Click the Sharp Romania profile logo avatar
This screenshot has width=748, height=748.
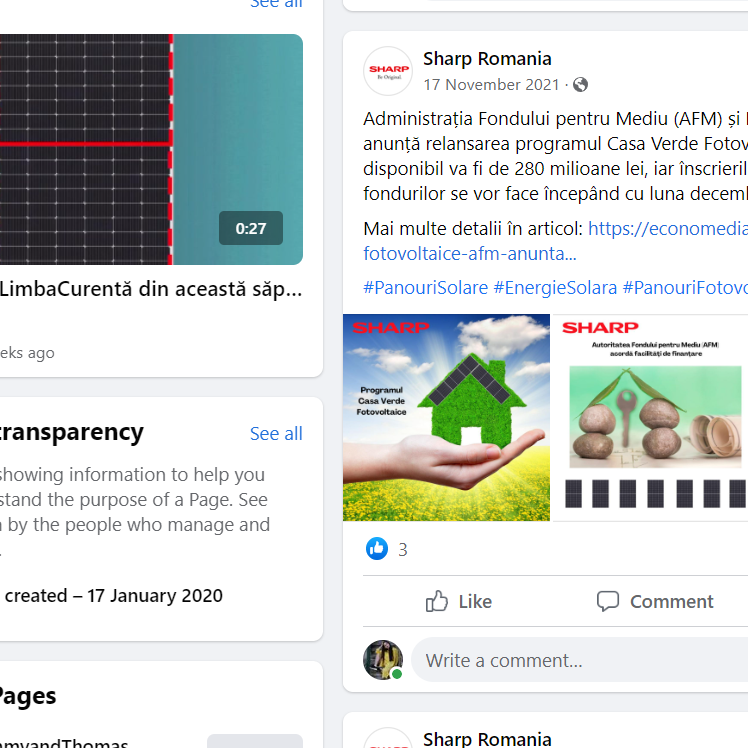388,71
